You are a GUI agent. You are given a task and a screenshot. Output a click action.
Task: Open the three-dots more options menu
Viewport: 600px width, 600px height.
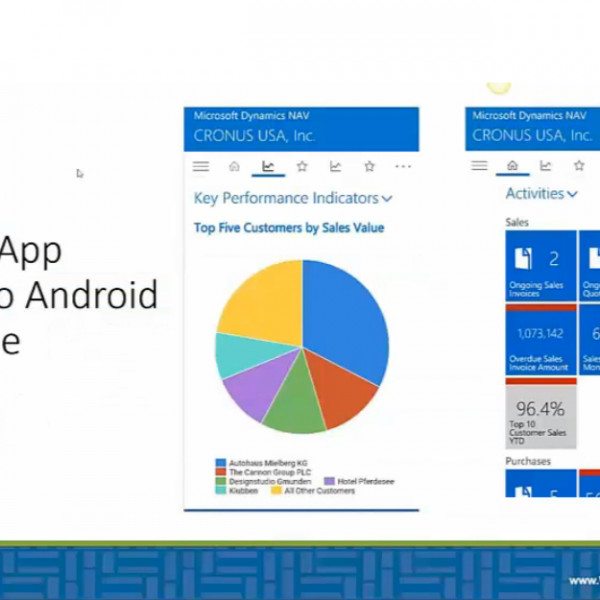[x=403, y=166]
